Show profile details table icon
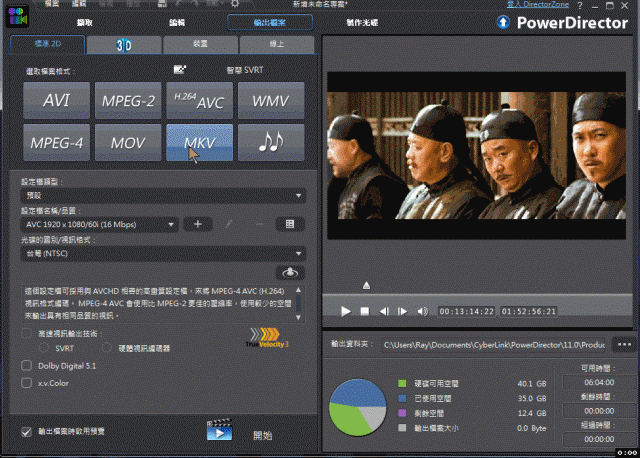Screen dimensions: 640x458 tap(290, 224)
